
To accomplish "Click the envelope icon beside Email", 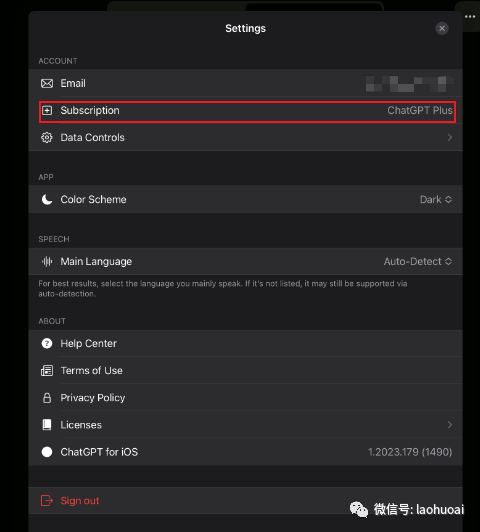I will tap(47, 83).
